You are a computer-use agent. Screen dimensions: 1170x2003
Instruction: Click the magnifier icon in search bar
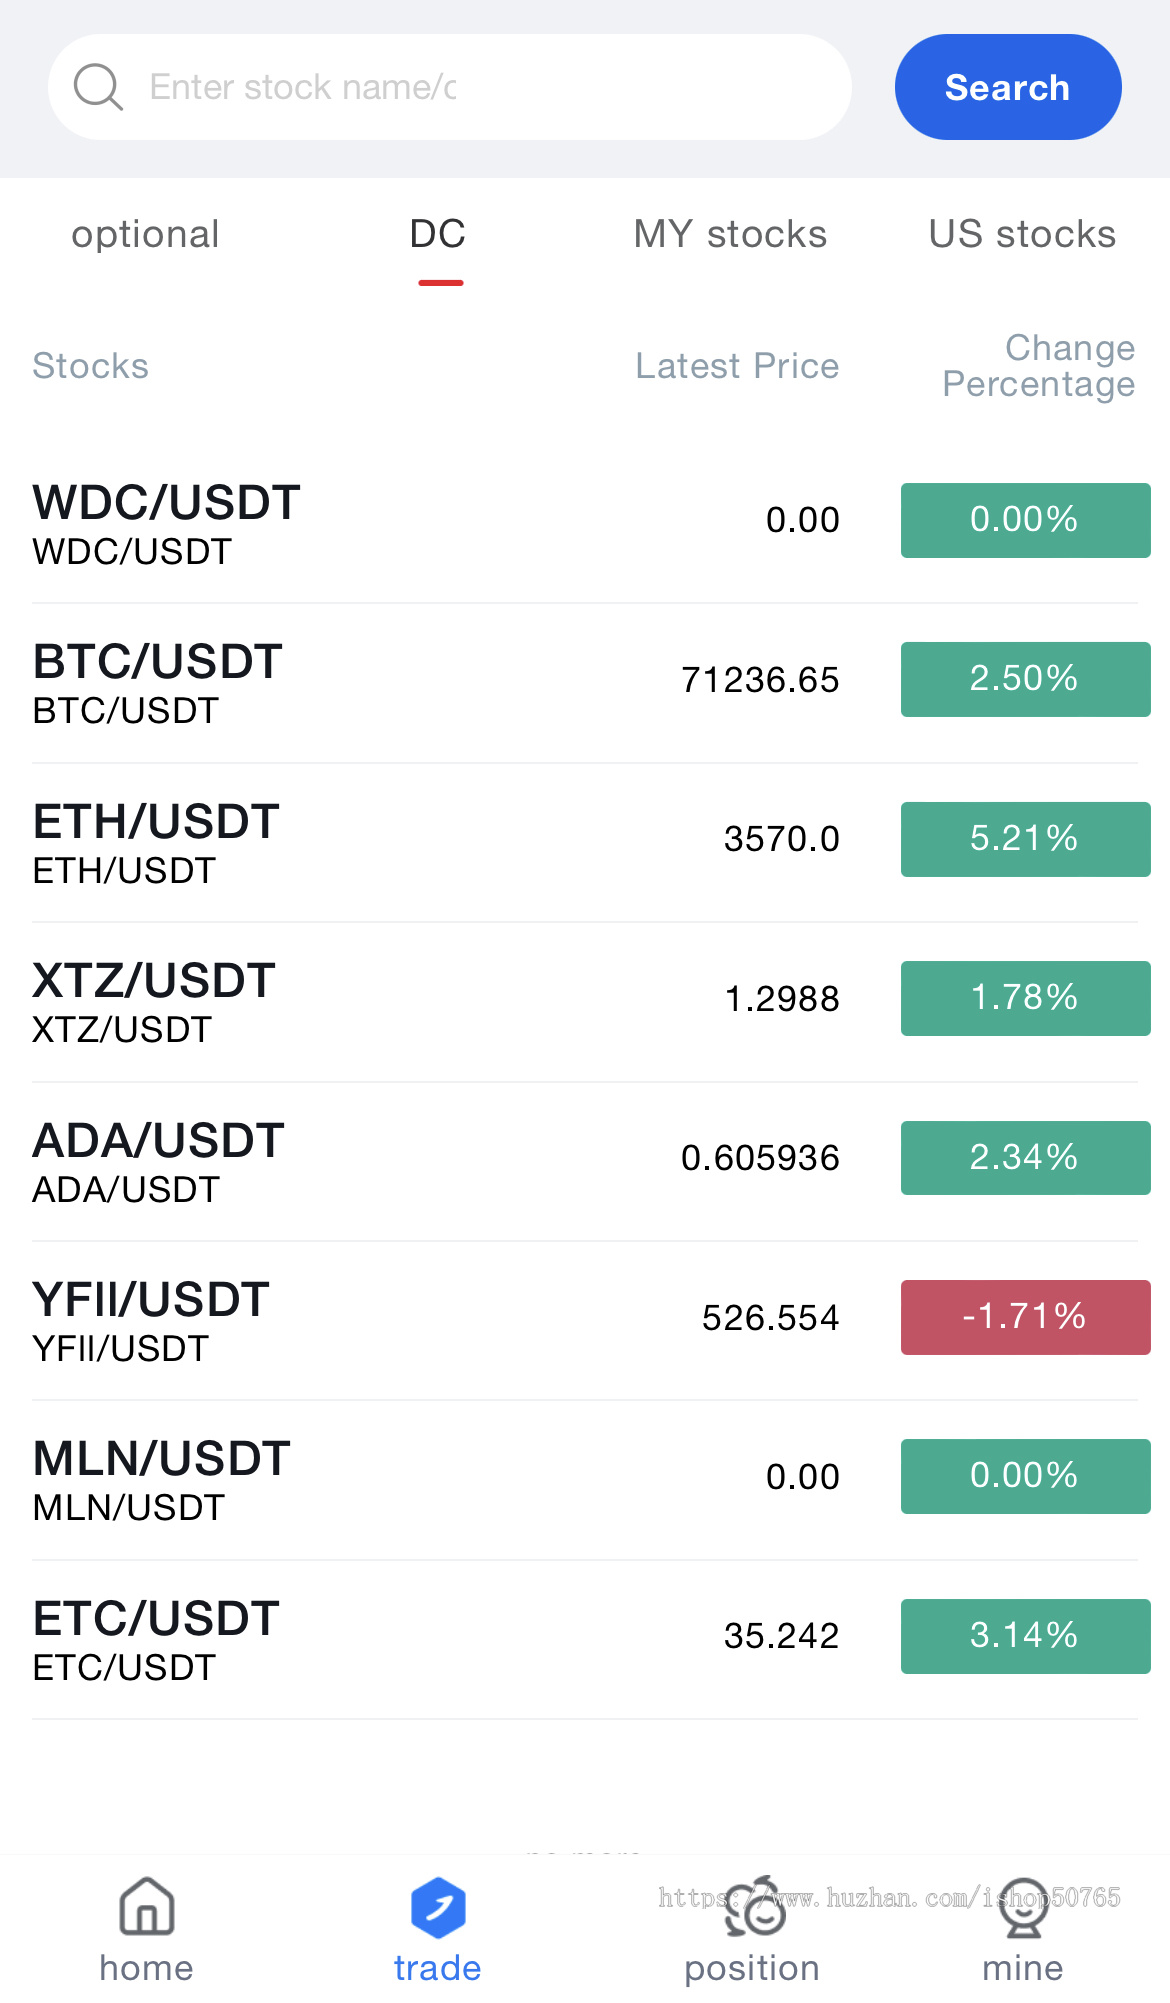pos(98,87)
